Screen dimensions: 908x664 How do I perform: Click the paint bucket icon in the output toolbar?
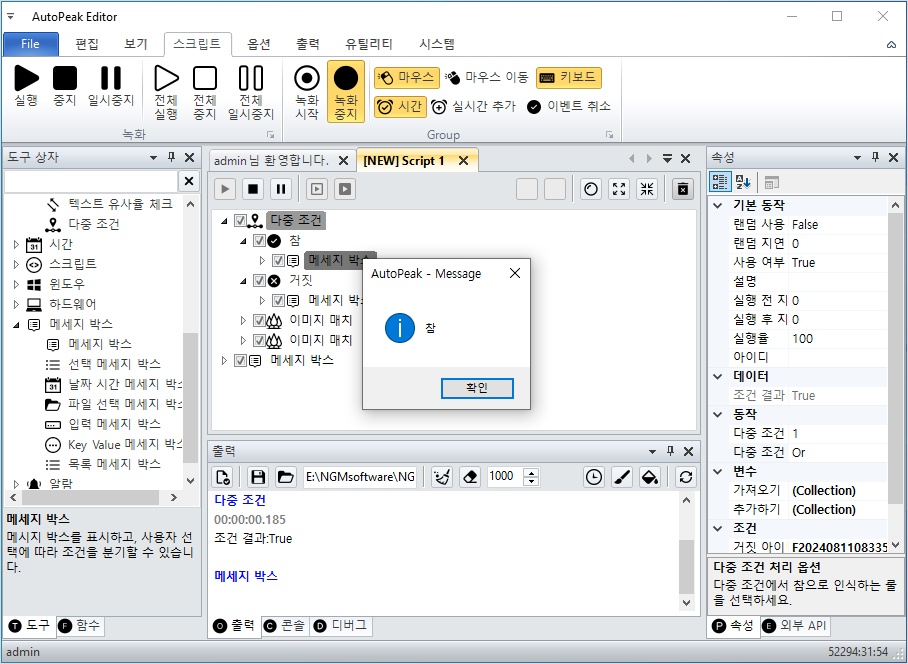point(650,477)
